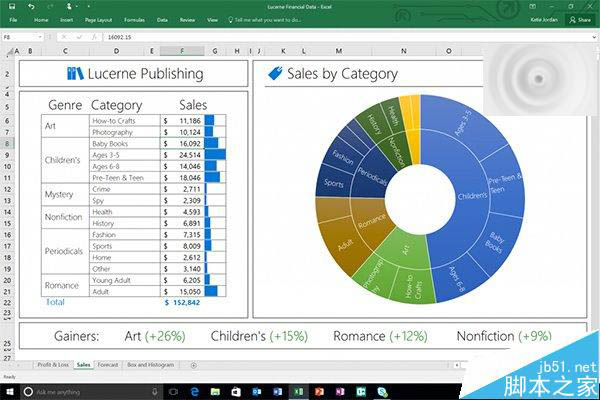The height and width of the screenshot is (400, 600).
Task: Open Task View on the taskbar
Action: [173, 390]
